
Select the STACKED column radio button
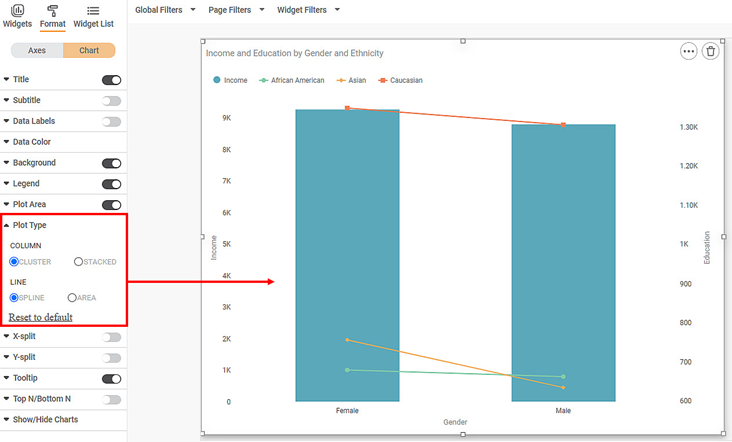click(x=79, y=262)
